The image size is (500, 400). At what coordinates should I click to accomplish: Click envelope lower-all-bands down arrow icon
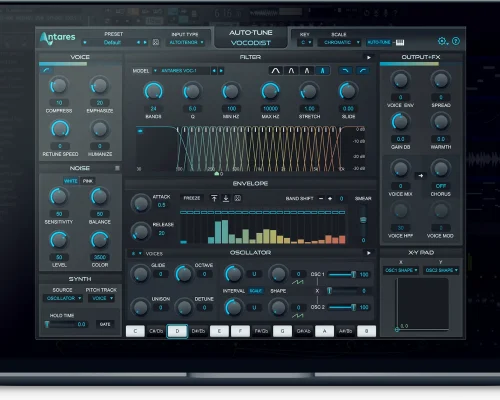pos(226,198)
